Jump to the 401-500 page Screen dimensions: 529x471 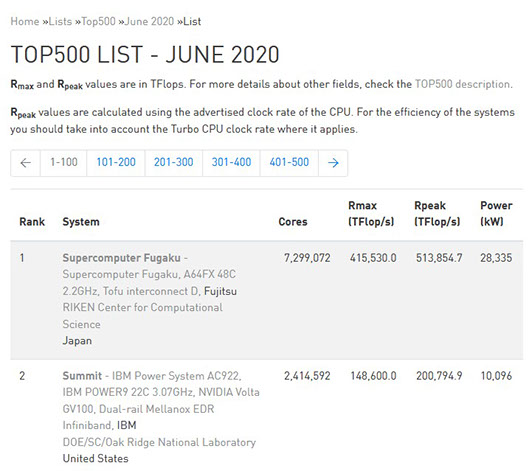(x=289, y=163)
